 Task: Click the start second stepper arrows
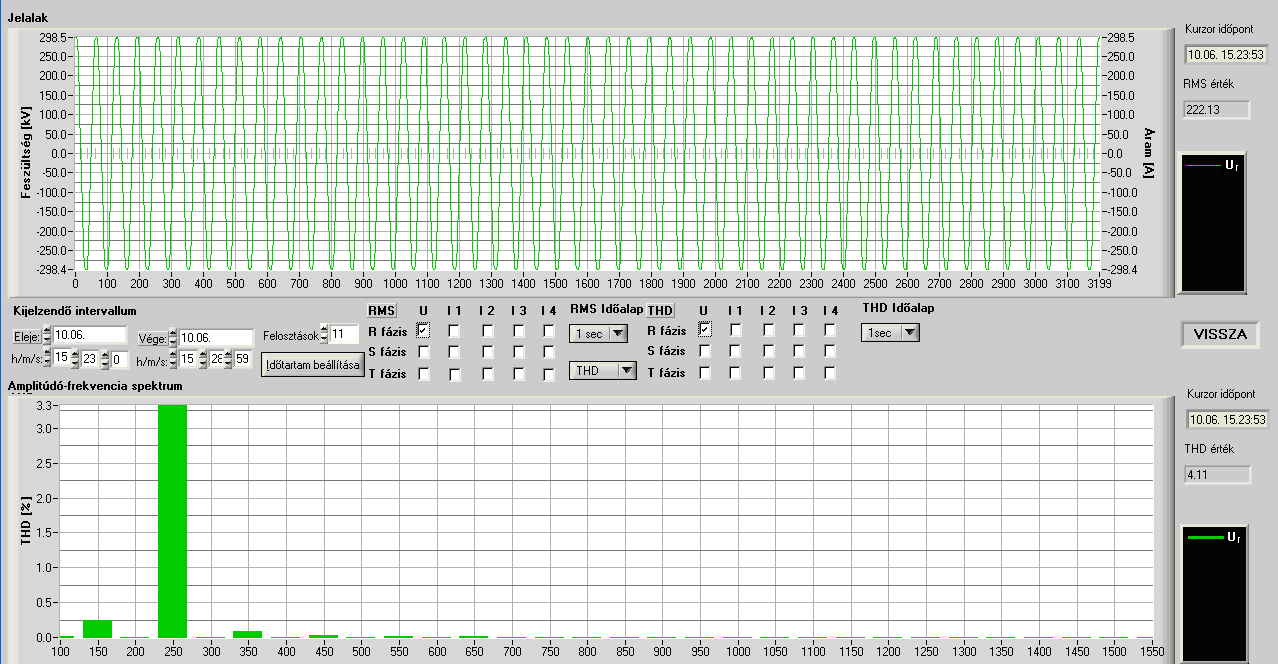click(105, 359)
